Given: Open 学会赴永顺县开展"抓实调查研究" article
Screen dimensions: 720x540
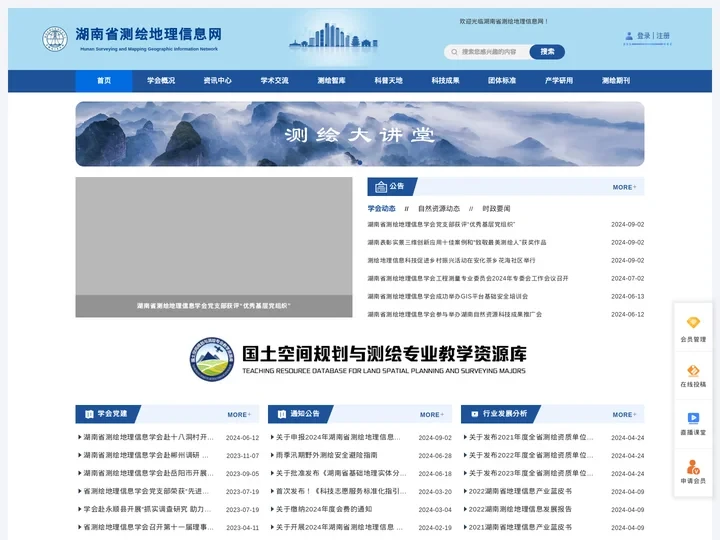Looking at the screenshot, I should click(145, 509).
